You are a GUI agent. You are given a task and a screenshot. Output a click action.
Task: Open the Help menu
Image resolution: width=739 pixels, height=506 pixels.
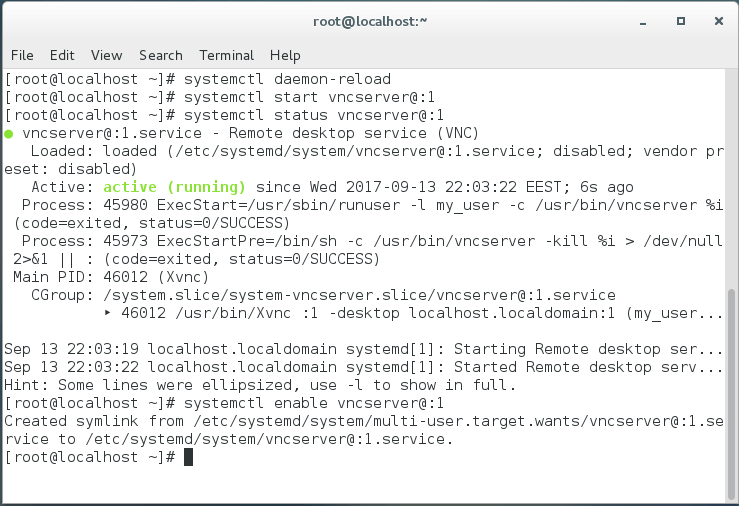coord(285,55)
